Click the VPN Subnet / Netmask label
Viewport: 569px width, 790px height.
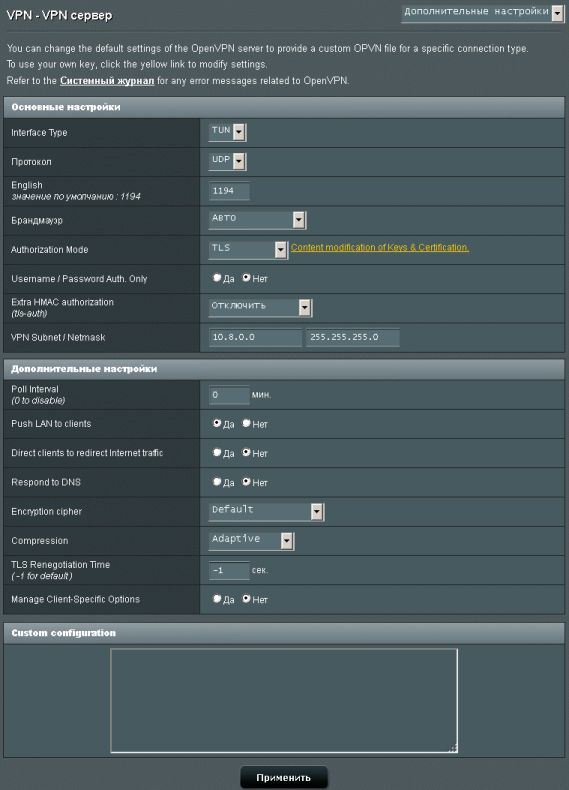(x=58, y=337)
